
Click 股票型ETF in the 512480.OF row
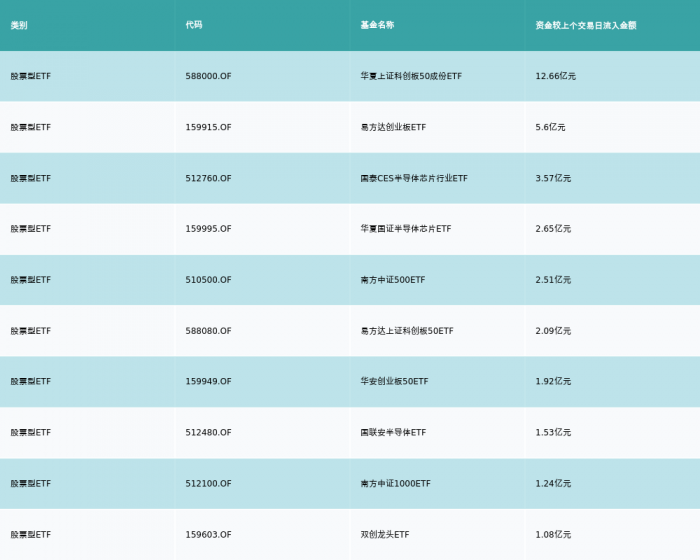tap(31, 432)
